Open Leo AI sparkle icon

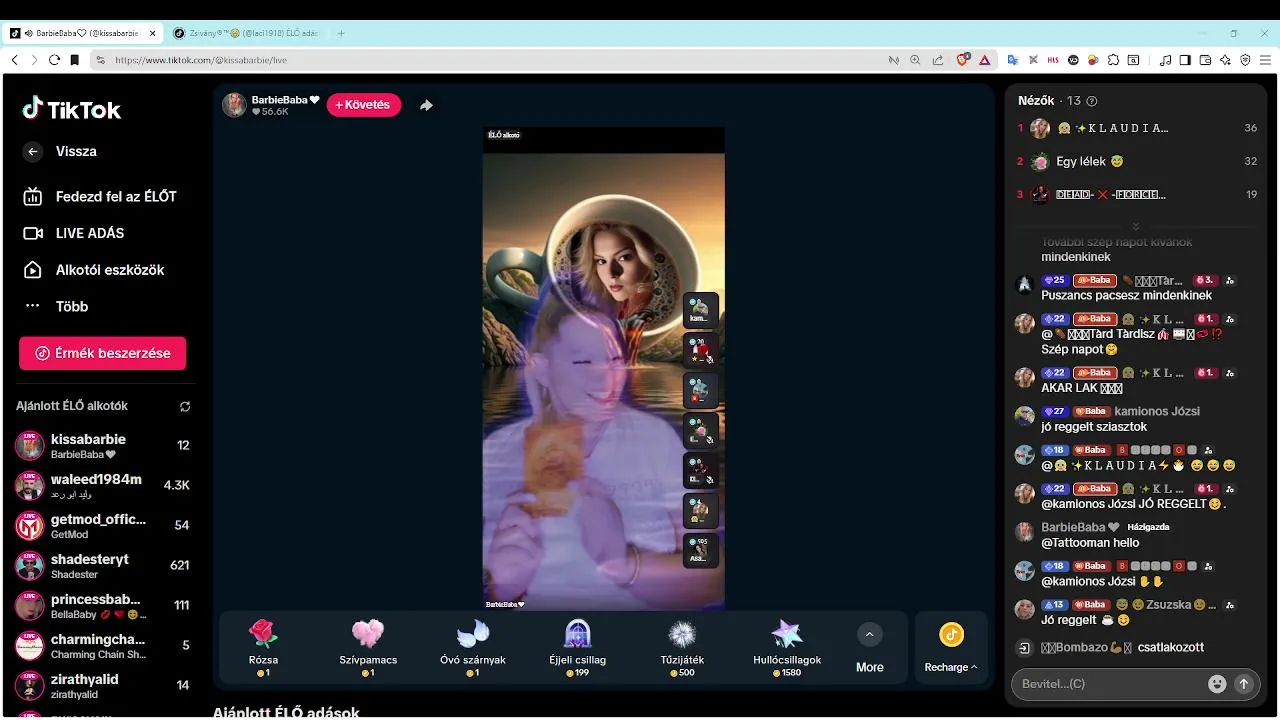point(1225,60)
